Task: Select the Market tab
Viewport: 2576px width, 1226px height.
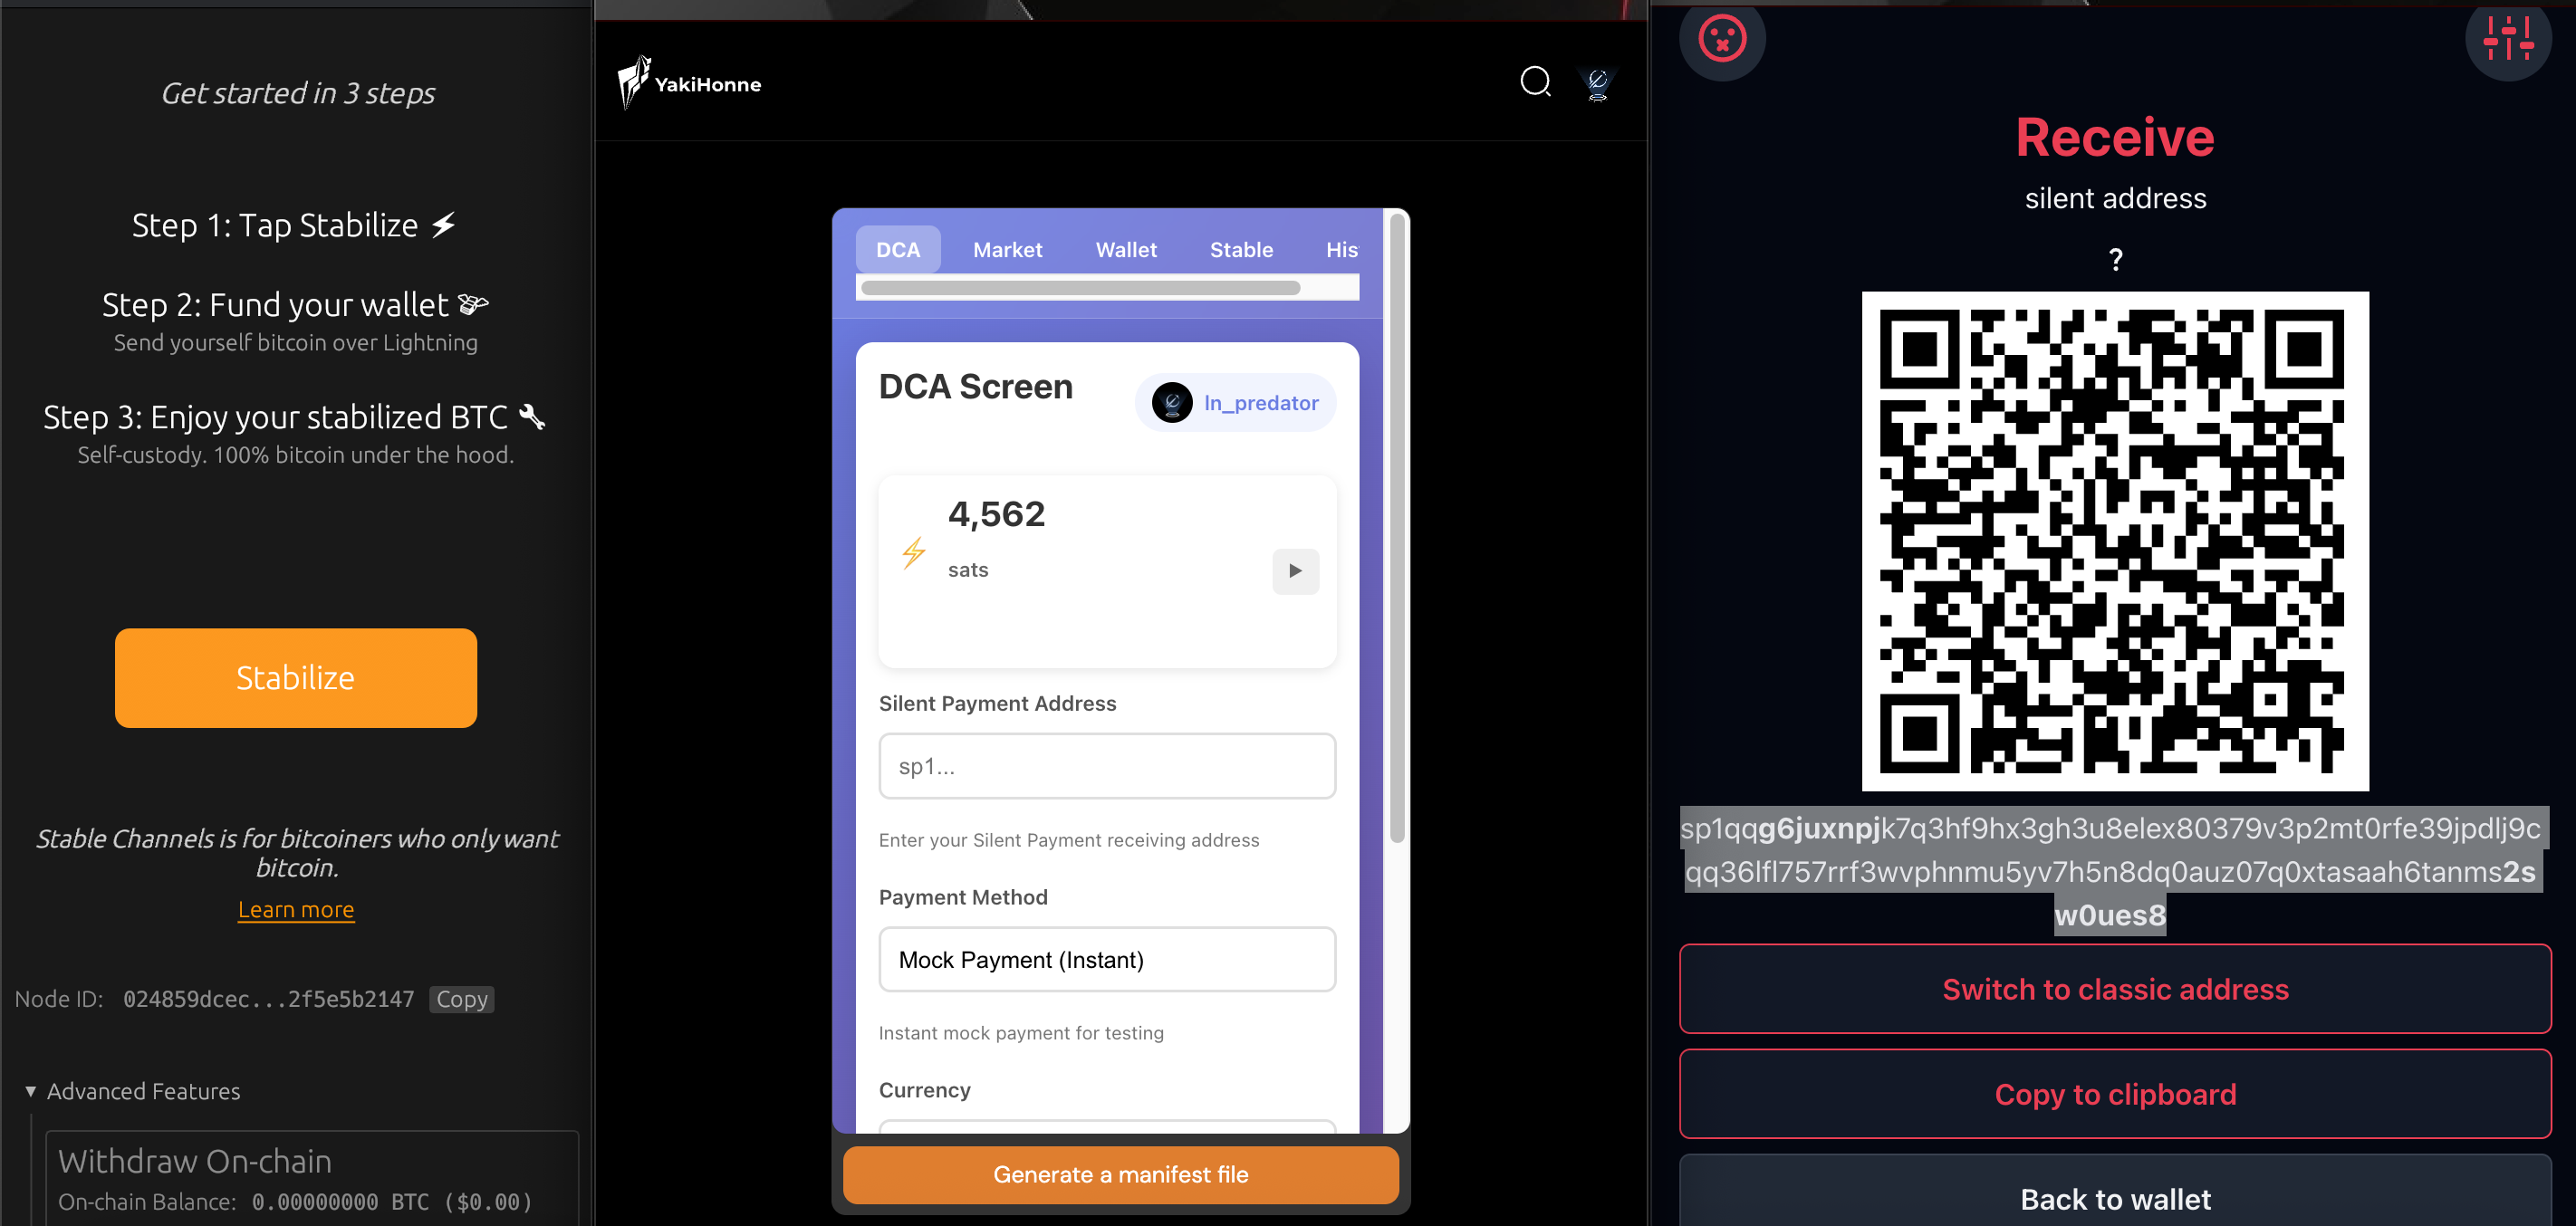Action: tap(1007, 250)
